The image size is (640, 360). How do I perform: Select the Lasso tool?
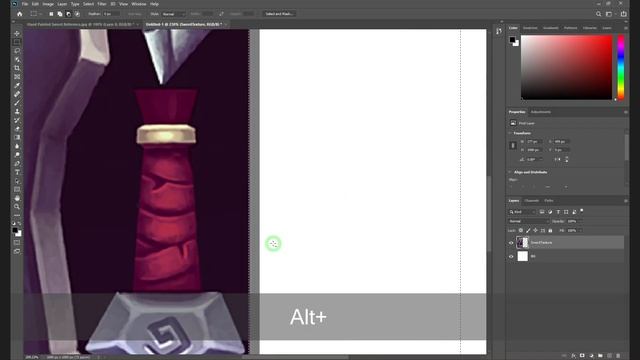[x=17, y=51]
